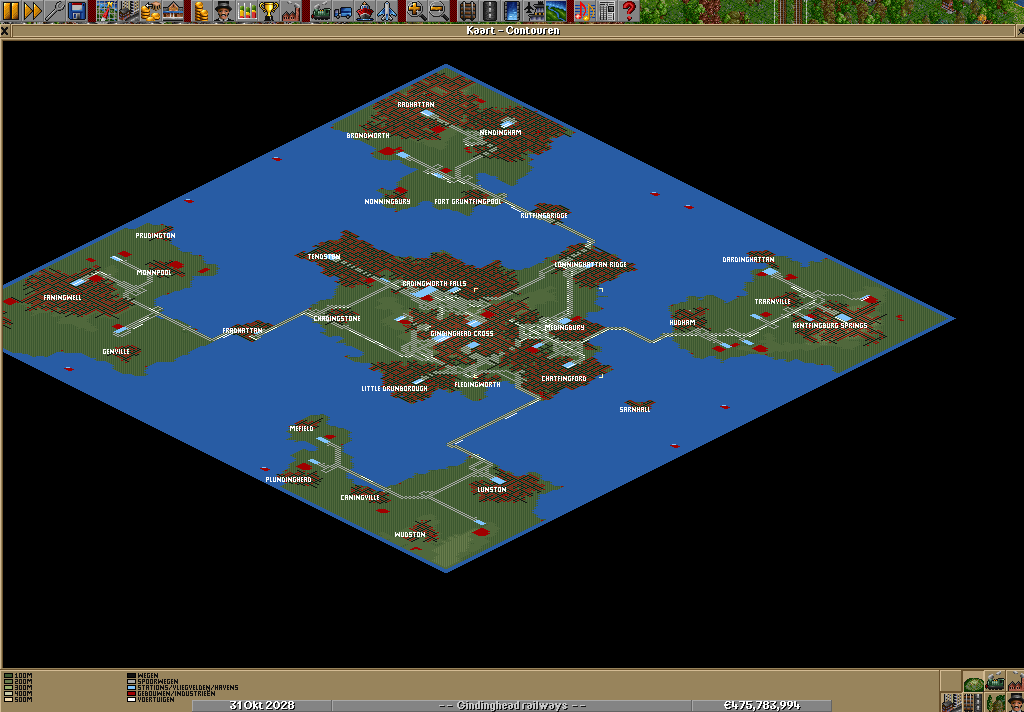The height and width of the screenshot is (712, 1024).
Task: Zoom out with the minus magnifier
Action: click(438, 11)
